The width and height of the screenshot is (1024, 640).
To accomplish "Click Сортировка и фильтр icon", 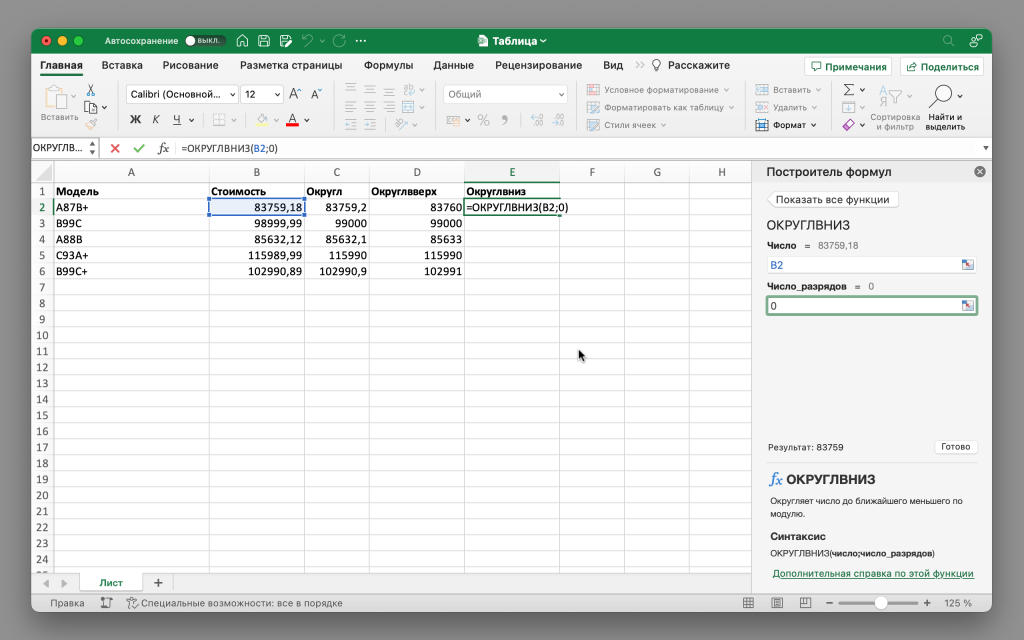I will click(895, 108).
